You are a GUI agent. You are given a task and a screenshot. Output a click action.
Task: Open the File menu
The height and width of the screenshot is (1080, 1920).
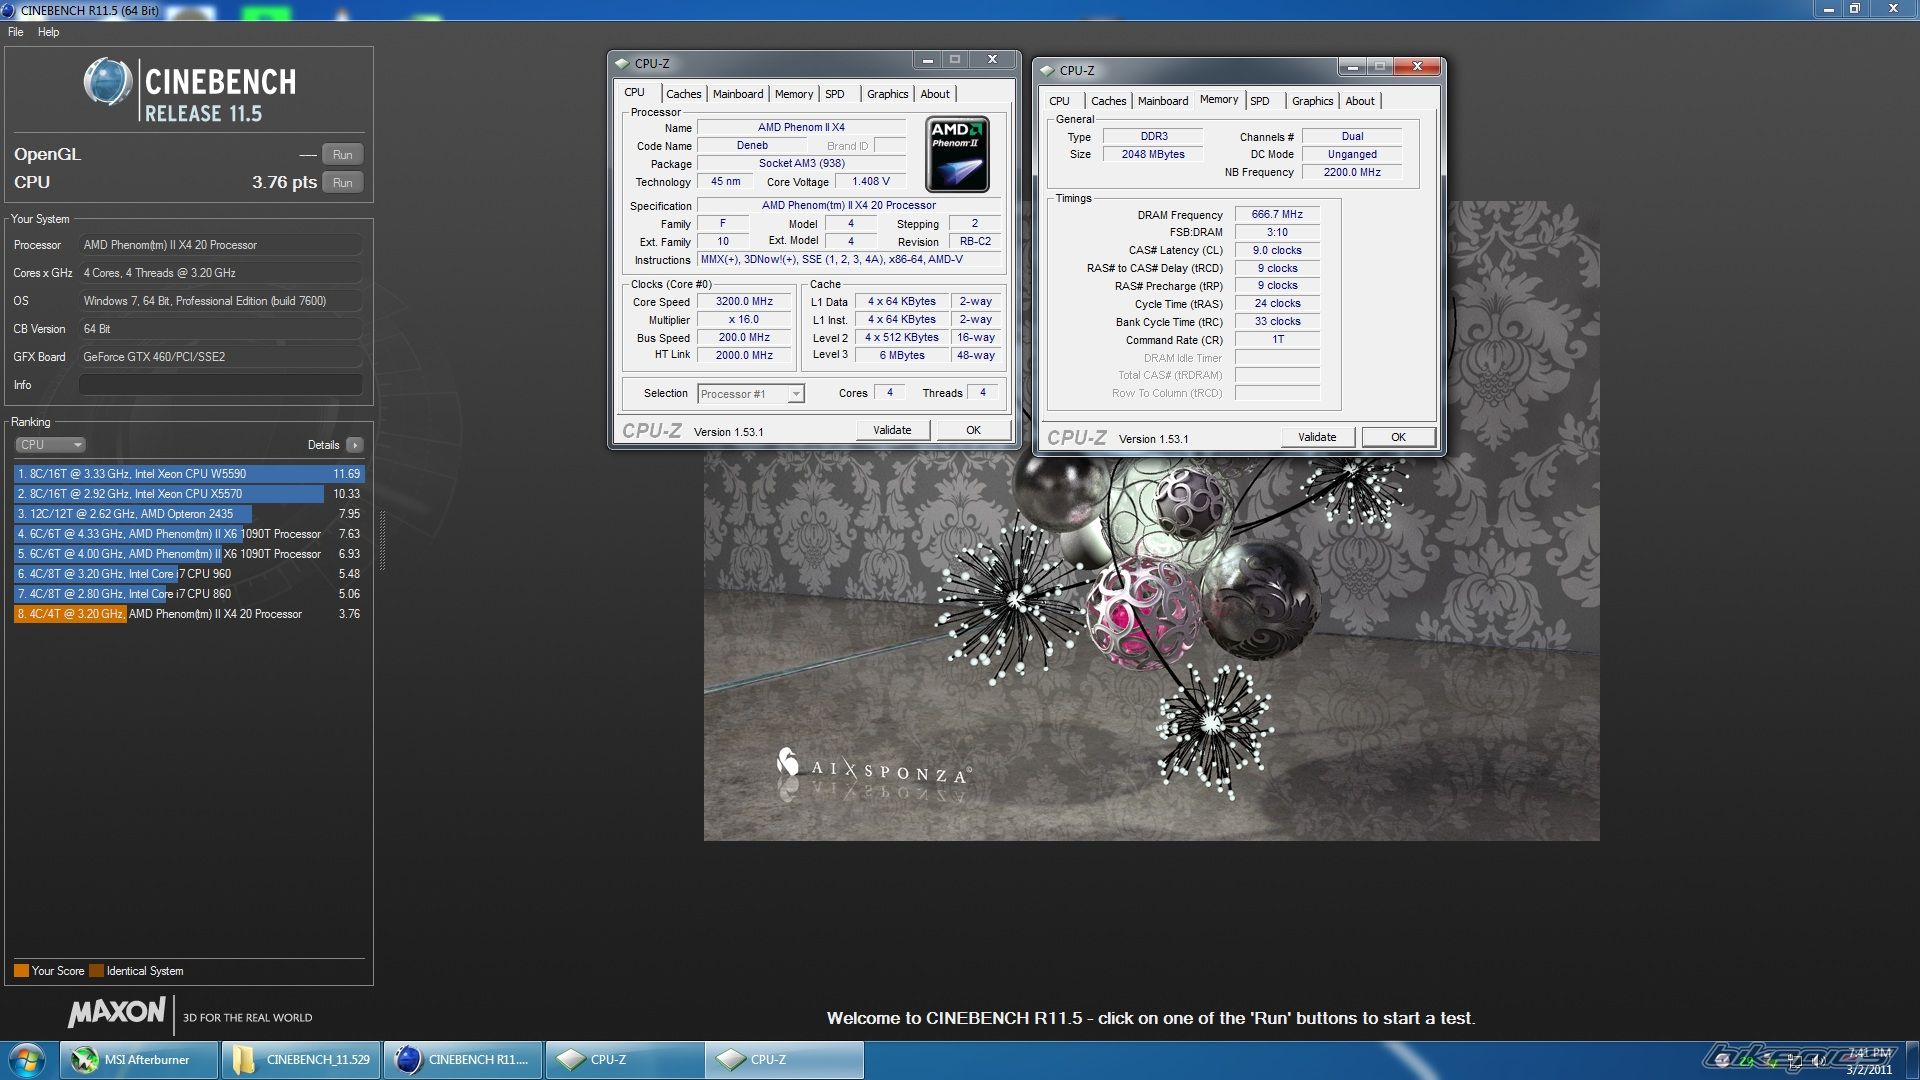tap(16, 32)
